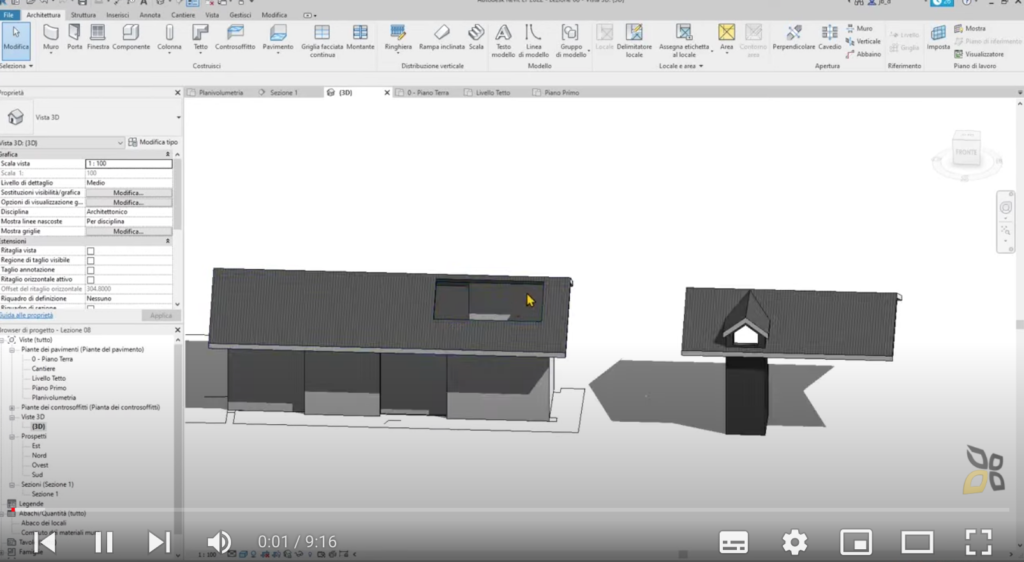
Task: Select the Imposta work plane tool
Action: point(938,37)
